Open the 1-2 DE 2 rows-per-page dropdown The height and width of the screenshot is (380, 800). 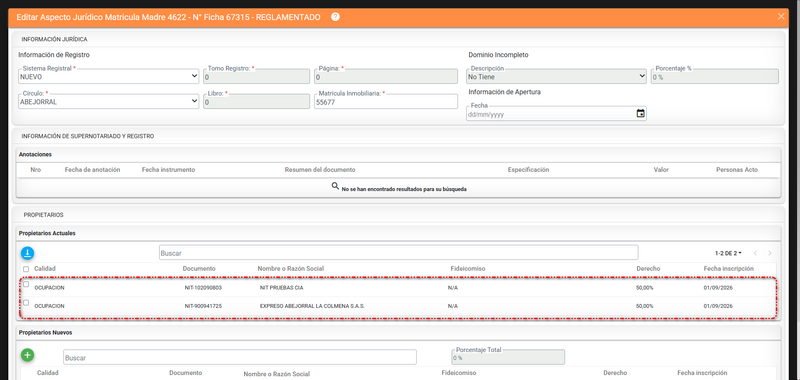[x=728, y=253]
